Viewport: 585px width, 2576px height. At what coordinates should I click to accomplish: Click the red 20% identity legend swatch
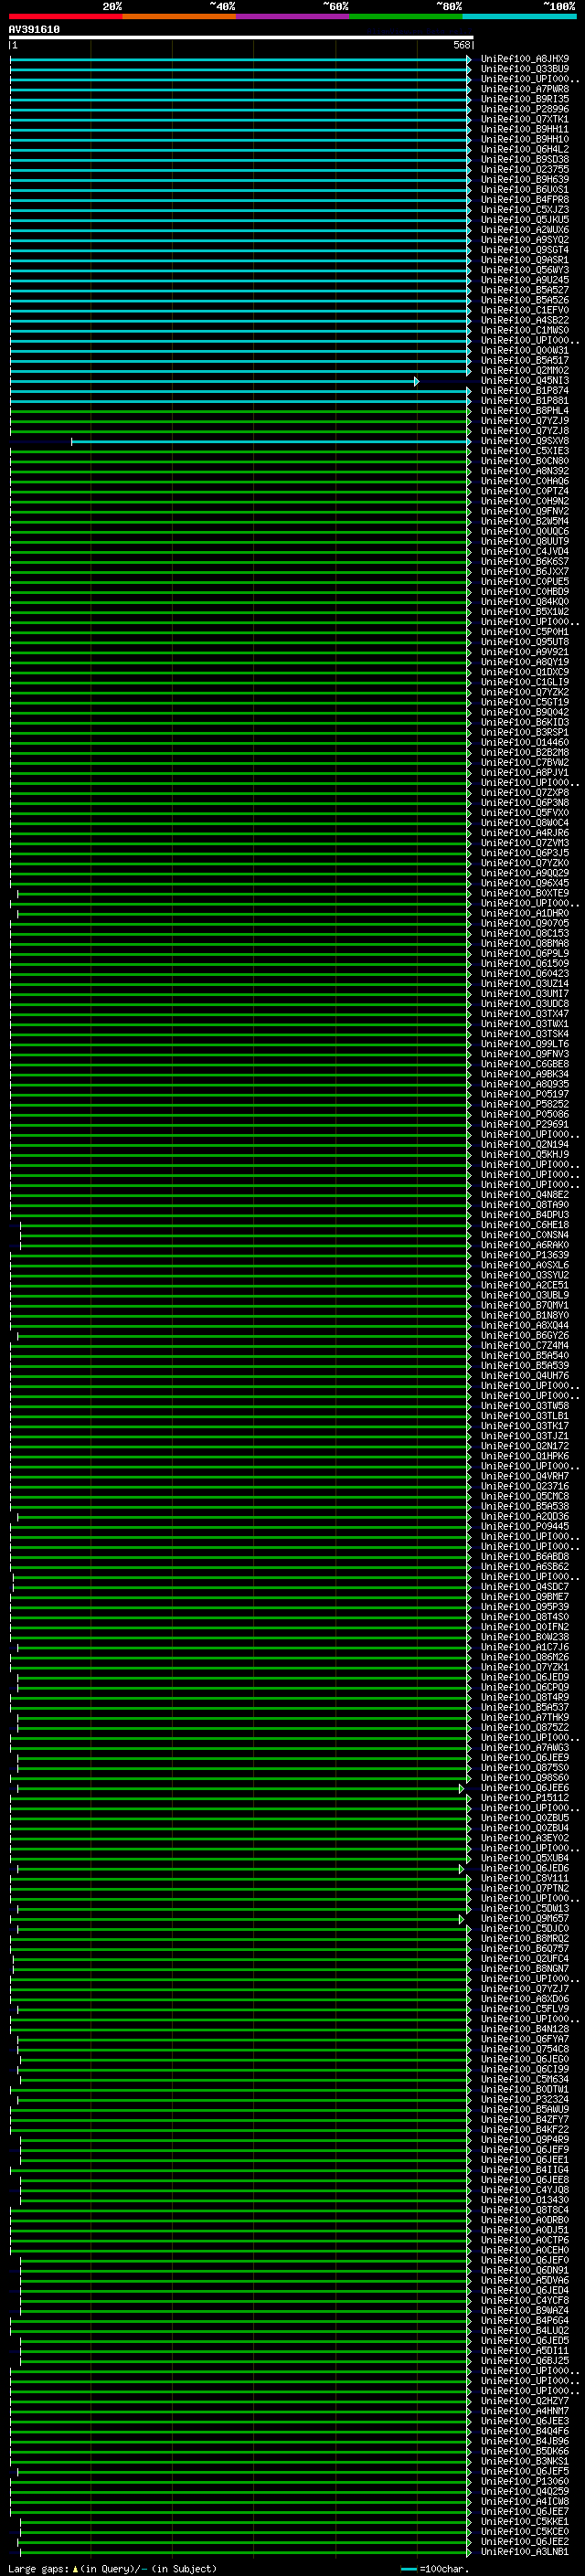[65, 16]
